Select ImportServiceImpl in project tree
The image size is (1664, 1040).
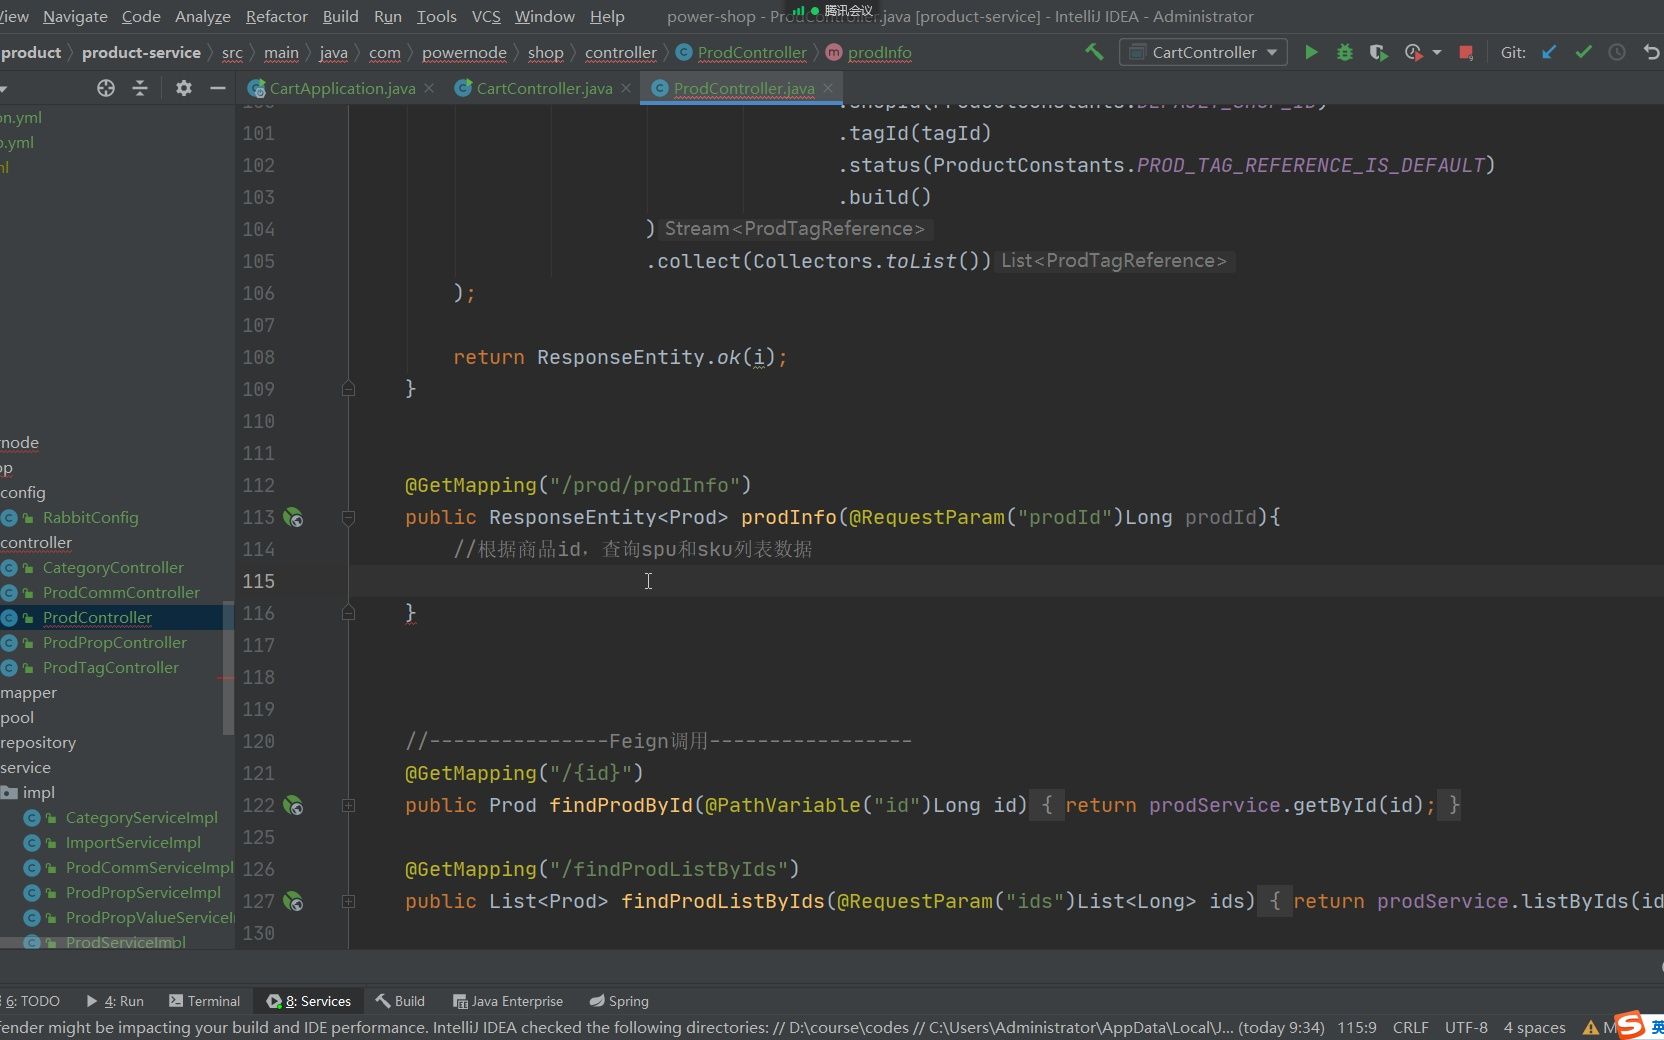133,842
